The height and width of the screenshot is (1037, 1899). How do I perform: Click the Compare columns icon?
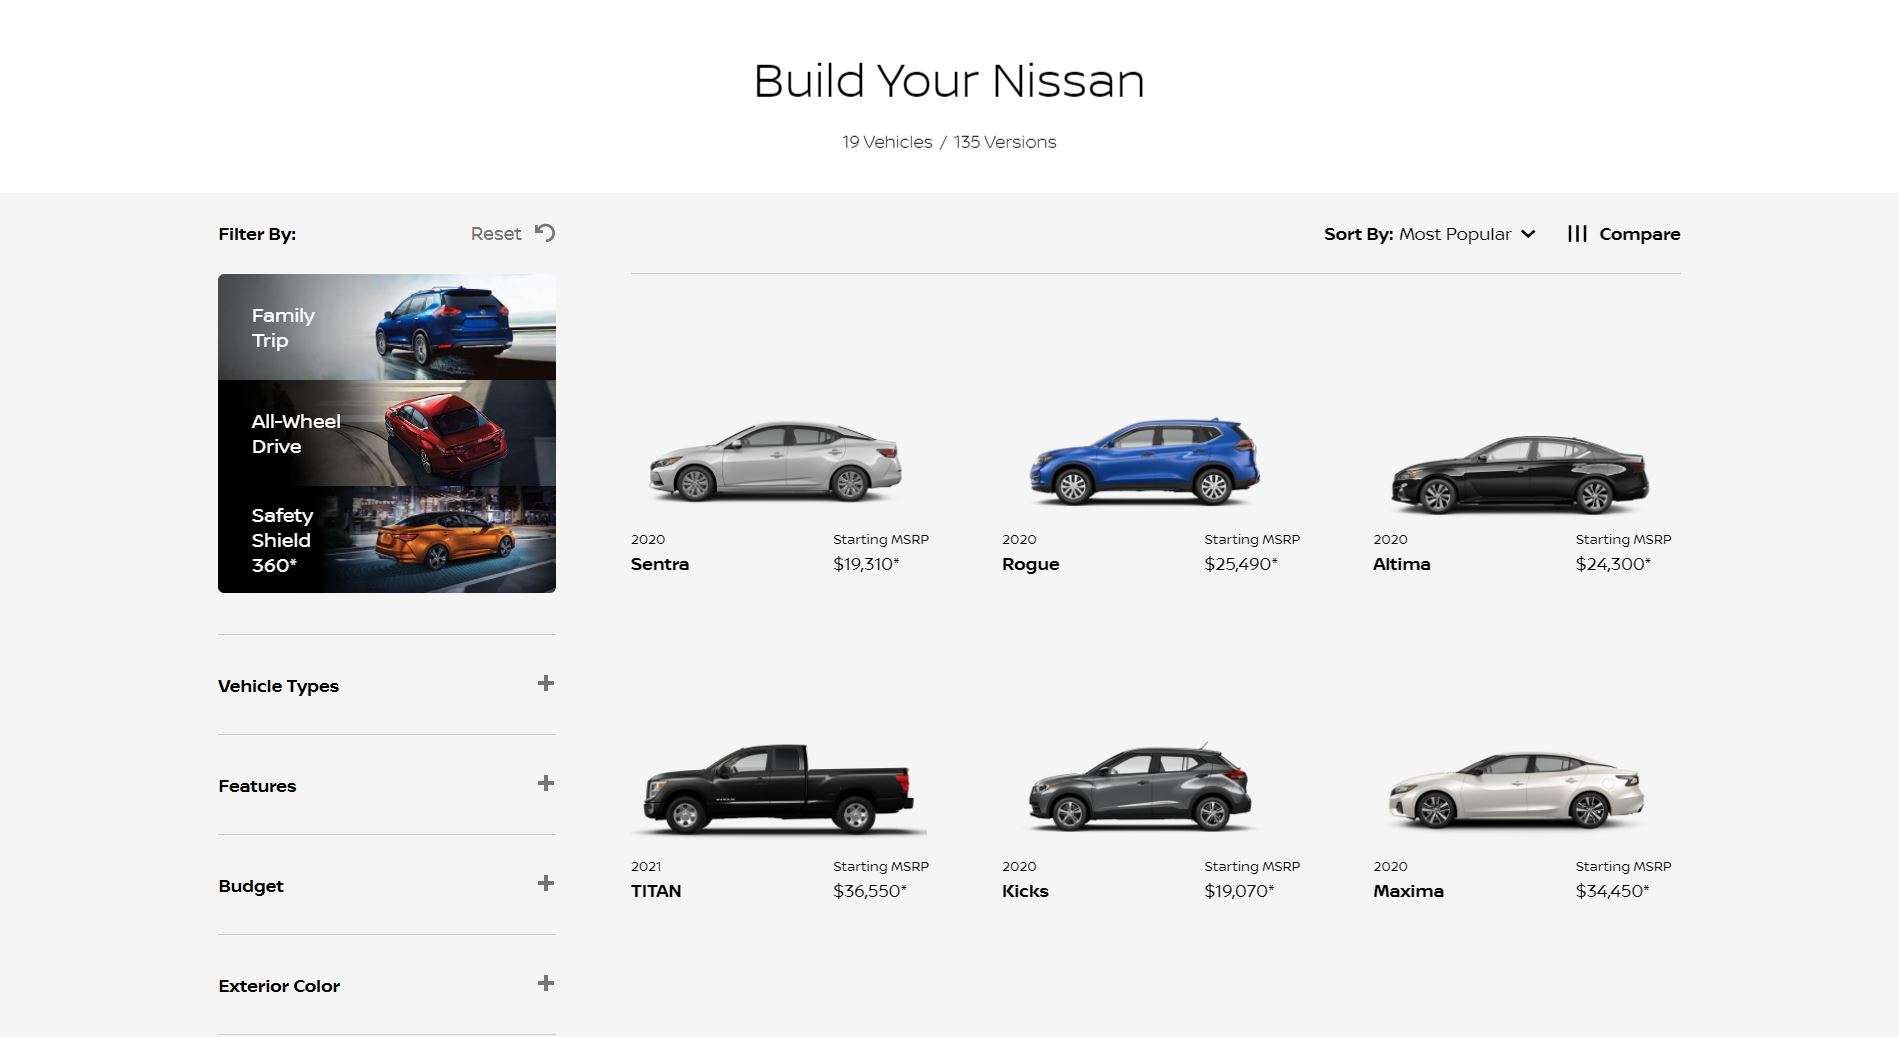coord(1577,234)
